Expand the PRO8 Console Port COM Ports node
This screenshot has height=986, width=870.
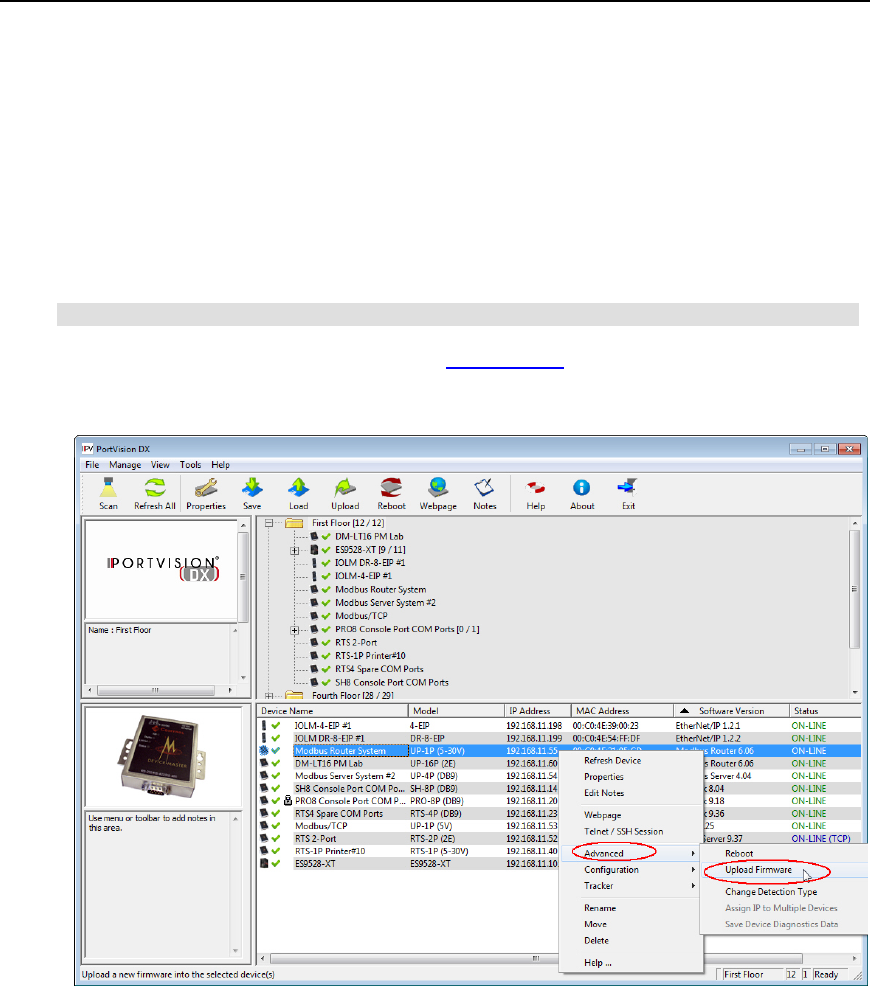294,629
